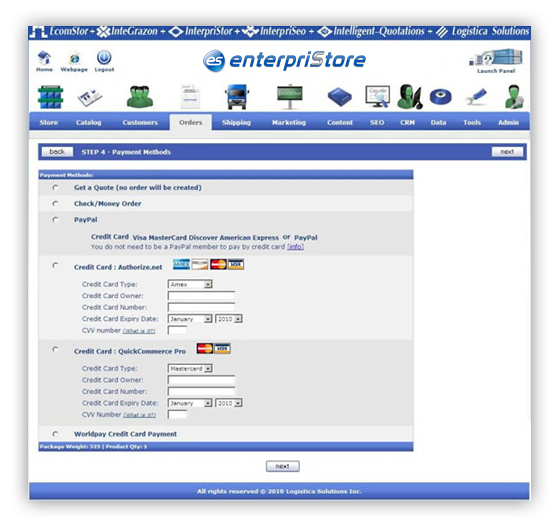Screen dimensions: 559x527
Task: Select Worldpay Credit Card Payment radio option
Action: pos(55,434)
